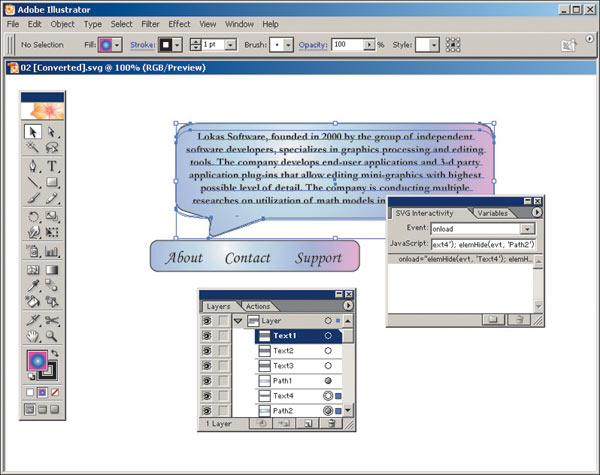This screenshot has height=475, width=600.
Task: Open the Filter menu
Action: (x=150, y=23)
